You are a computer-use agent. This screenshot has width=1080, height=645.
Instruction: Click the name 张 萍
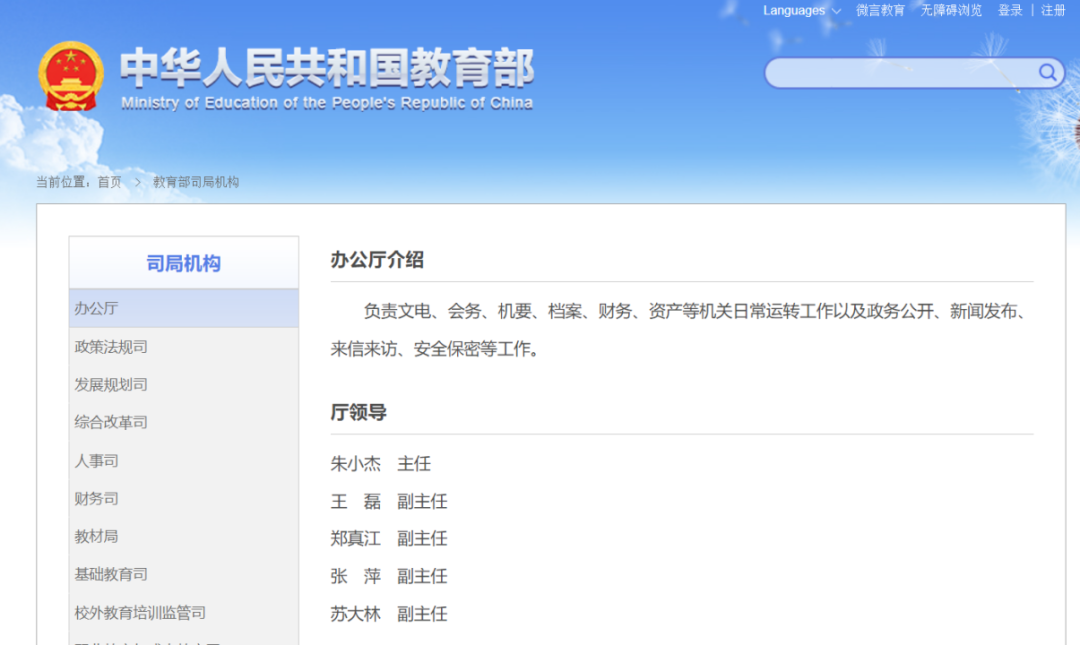pos(355,576)
